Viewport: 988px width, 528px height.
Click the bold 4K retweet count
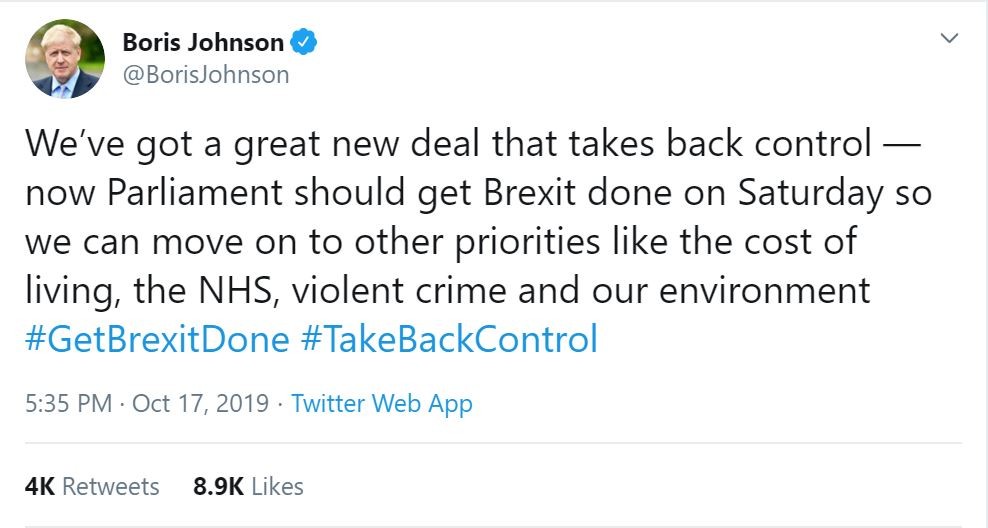point(39,487)
